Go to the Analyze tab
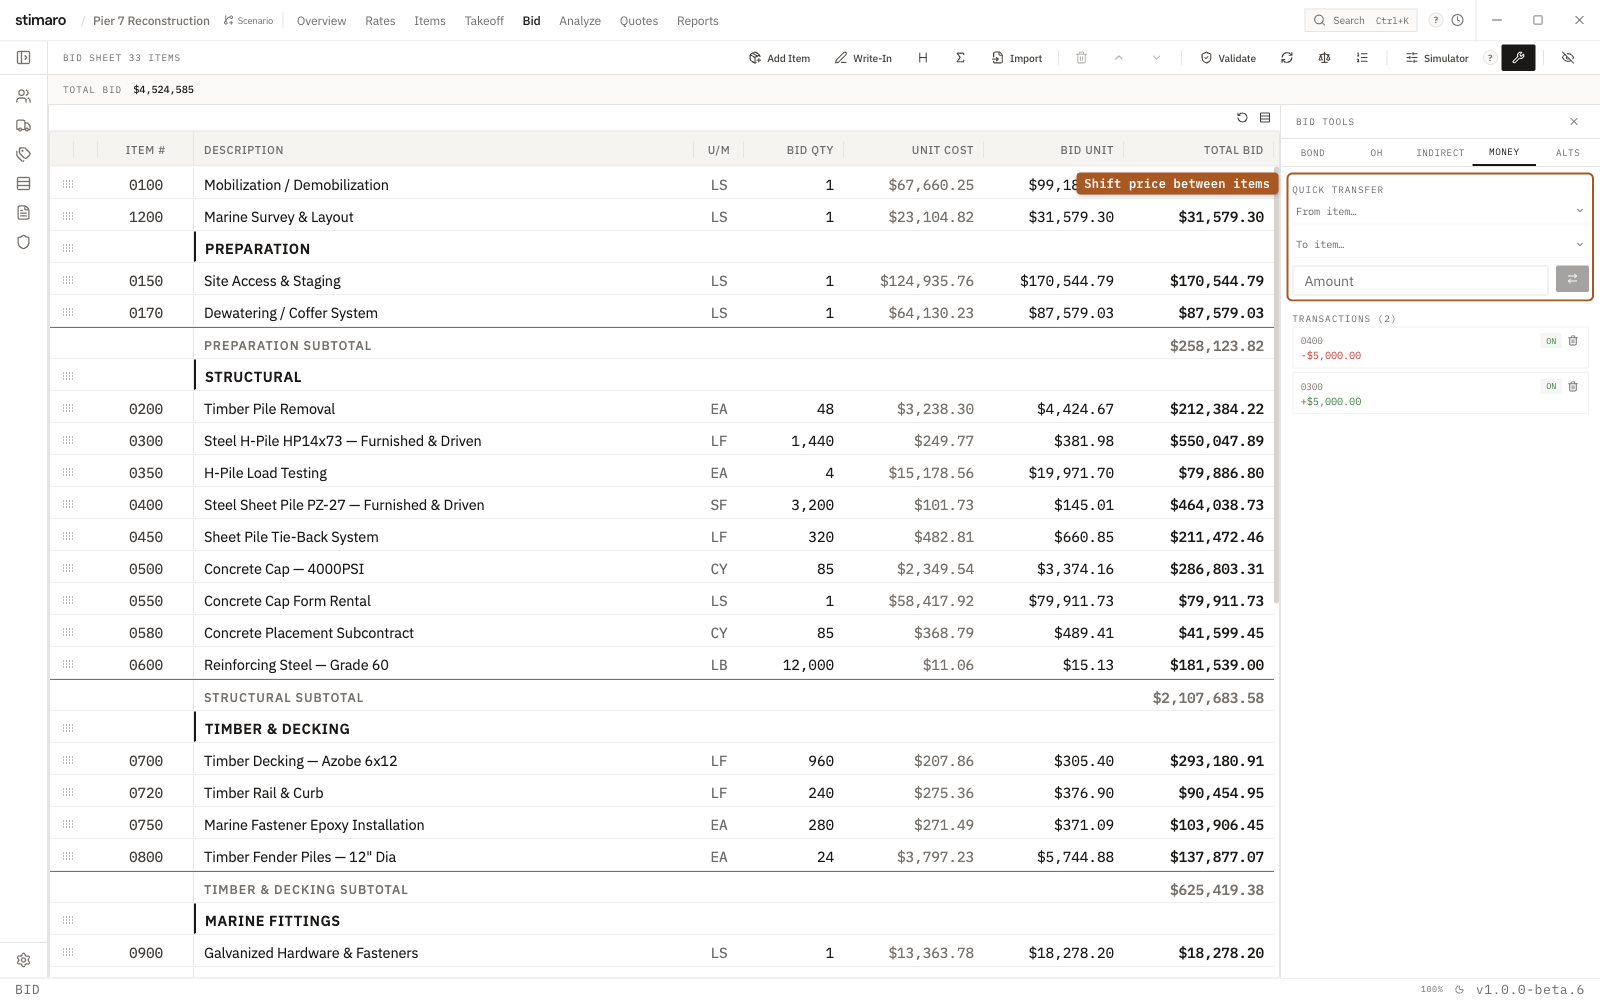Image resolution: width=1600 pixels, height=1000 pixels. (x=580, y=21)
